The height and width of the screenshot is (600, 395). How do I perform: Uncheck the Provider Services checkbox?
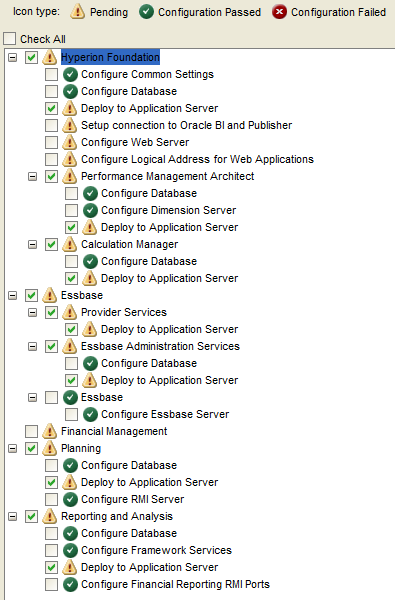51,312
